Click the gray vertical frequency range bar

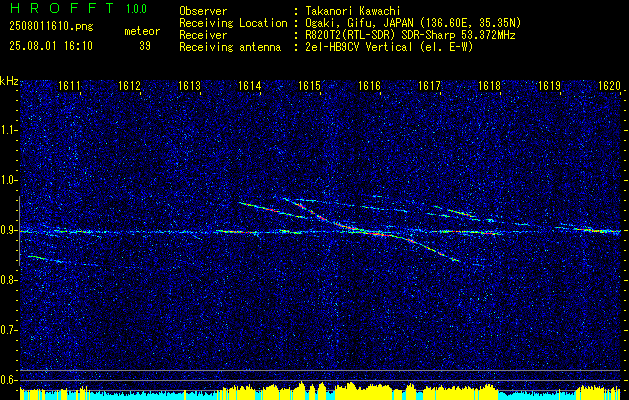tap(19, 231)
